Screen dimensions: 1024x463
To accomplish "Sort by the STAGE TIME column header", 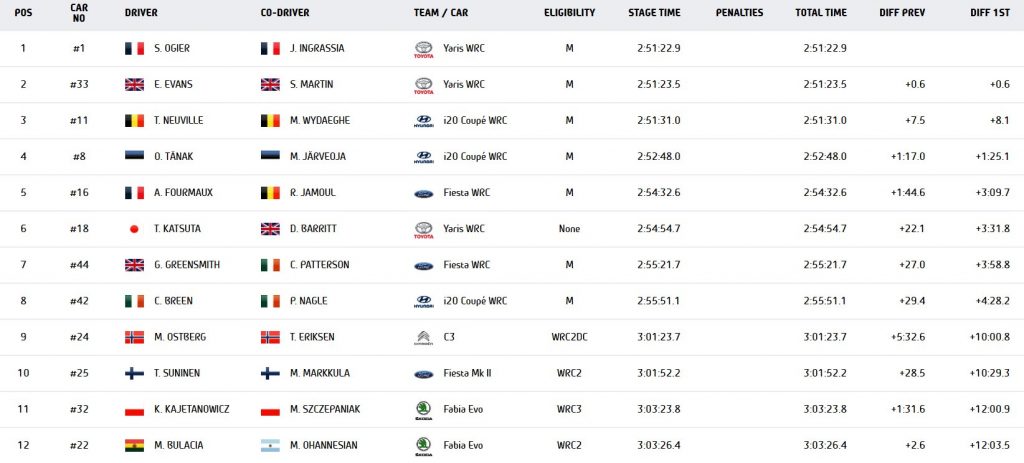I will pyautogui.click(x=654, y=13).
